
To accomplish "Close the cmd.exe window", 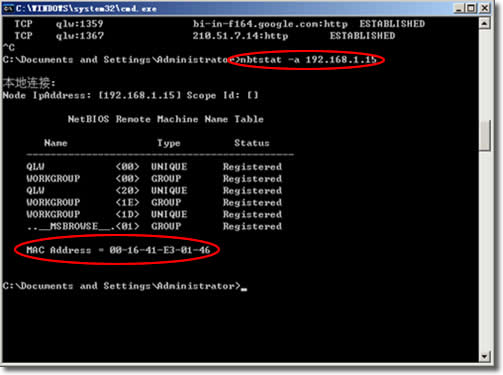I will pyautogui.click(x=484, y=8).
